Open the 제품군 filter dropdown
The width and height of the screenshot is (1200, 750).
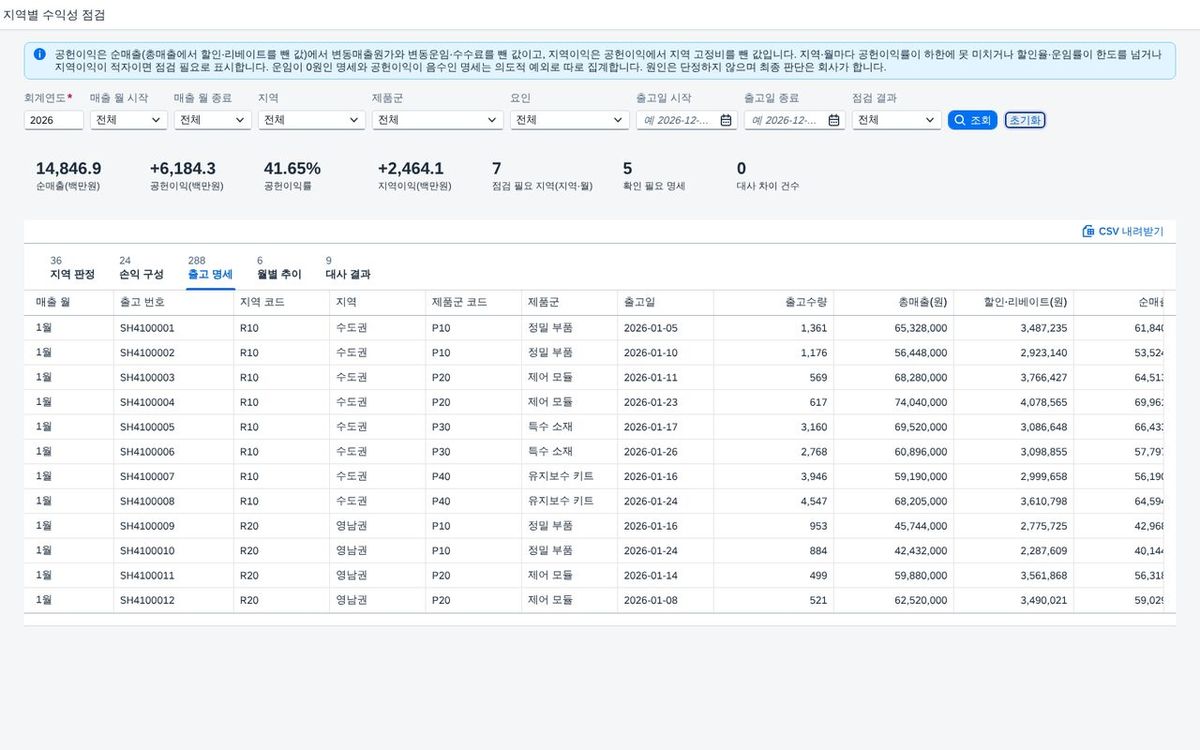pos(437,120)
